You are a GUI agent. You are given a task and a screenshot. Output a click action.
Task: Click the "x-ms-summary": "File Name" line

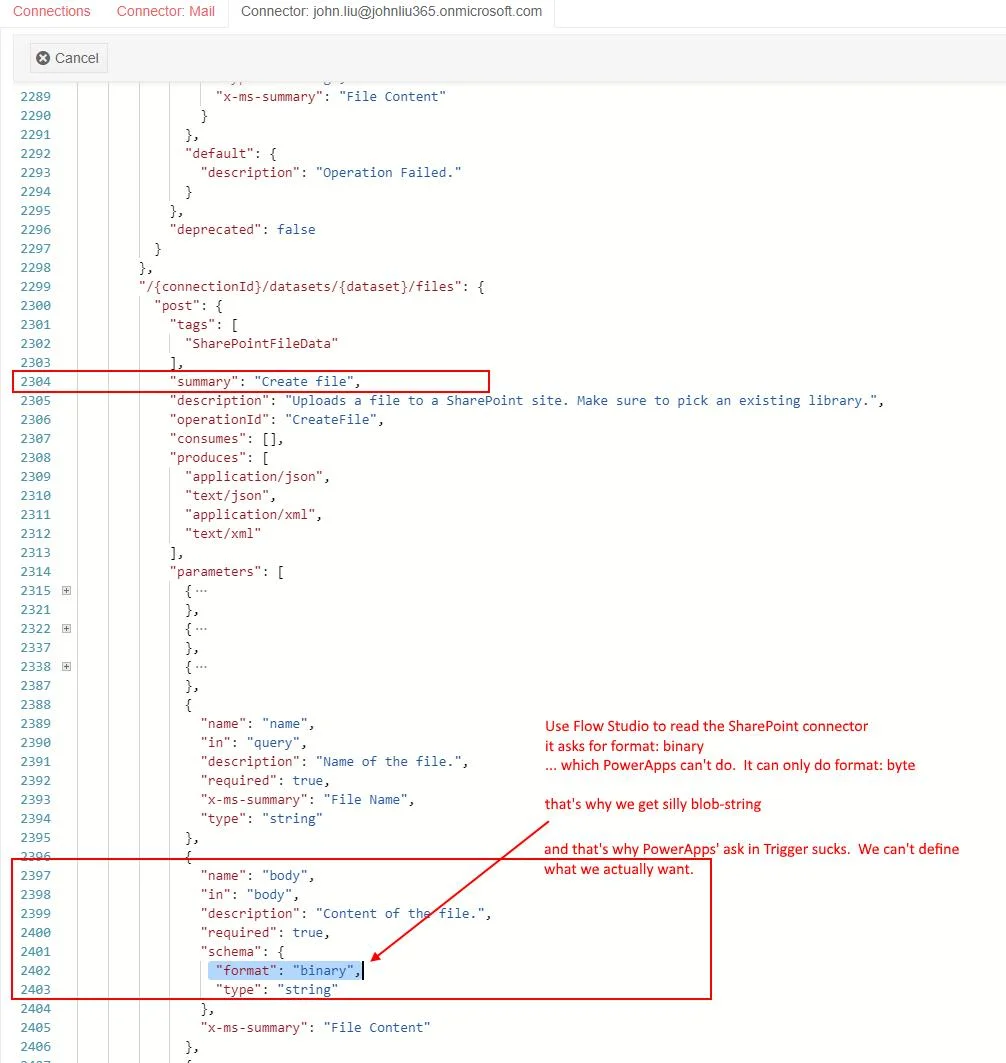(x=307, y=800)
